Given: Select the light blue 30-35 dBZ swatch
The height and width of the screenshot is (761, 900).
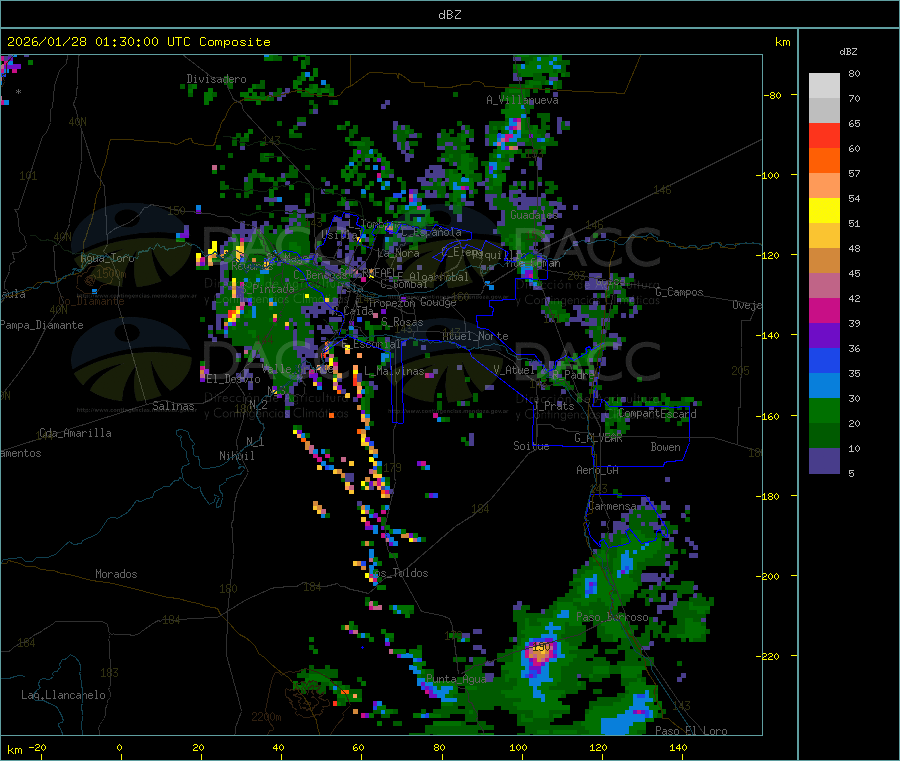Looking at the screenshot, I should tap(824, 386).
